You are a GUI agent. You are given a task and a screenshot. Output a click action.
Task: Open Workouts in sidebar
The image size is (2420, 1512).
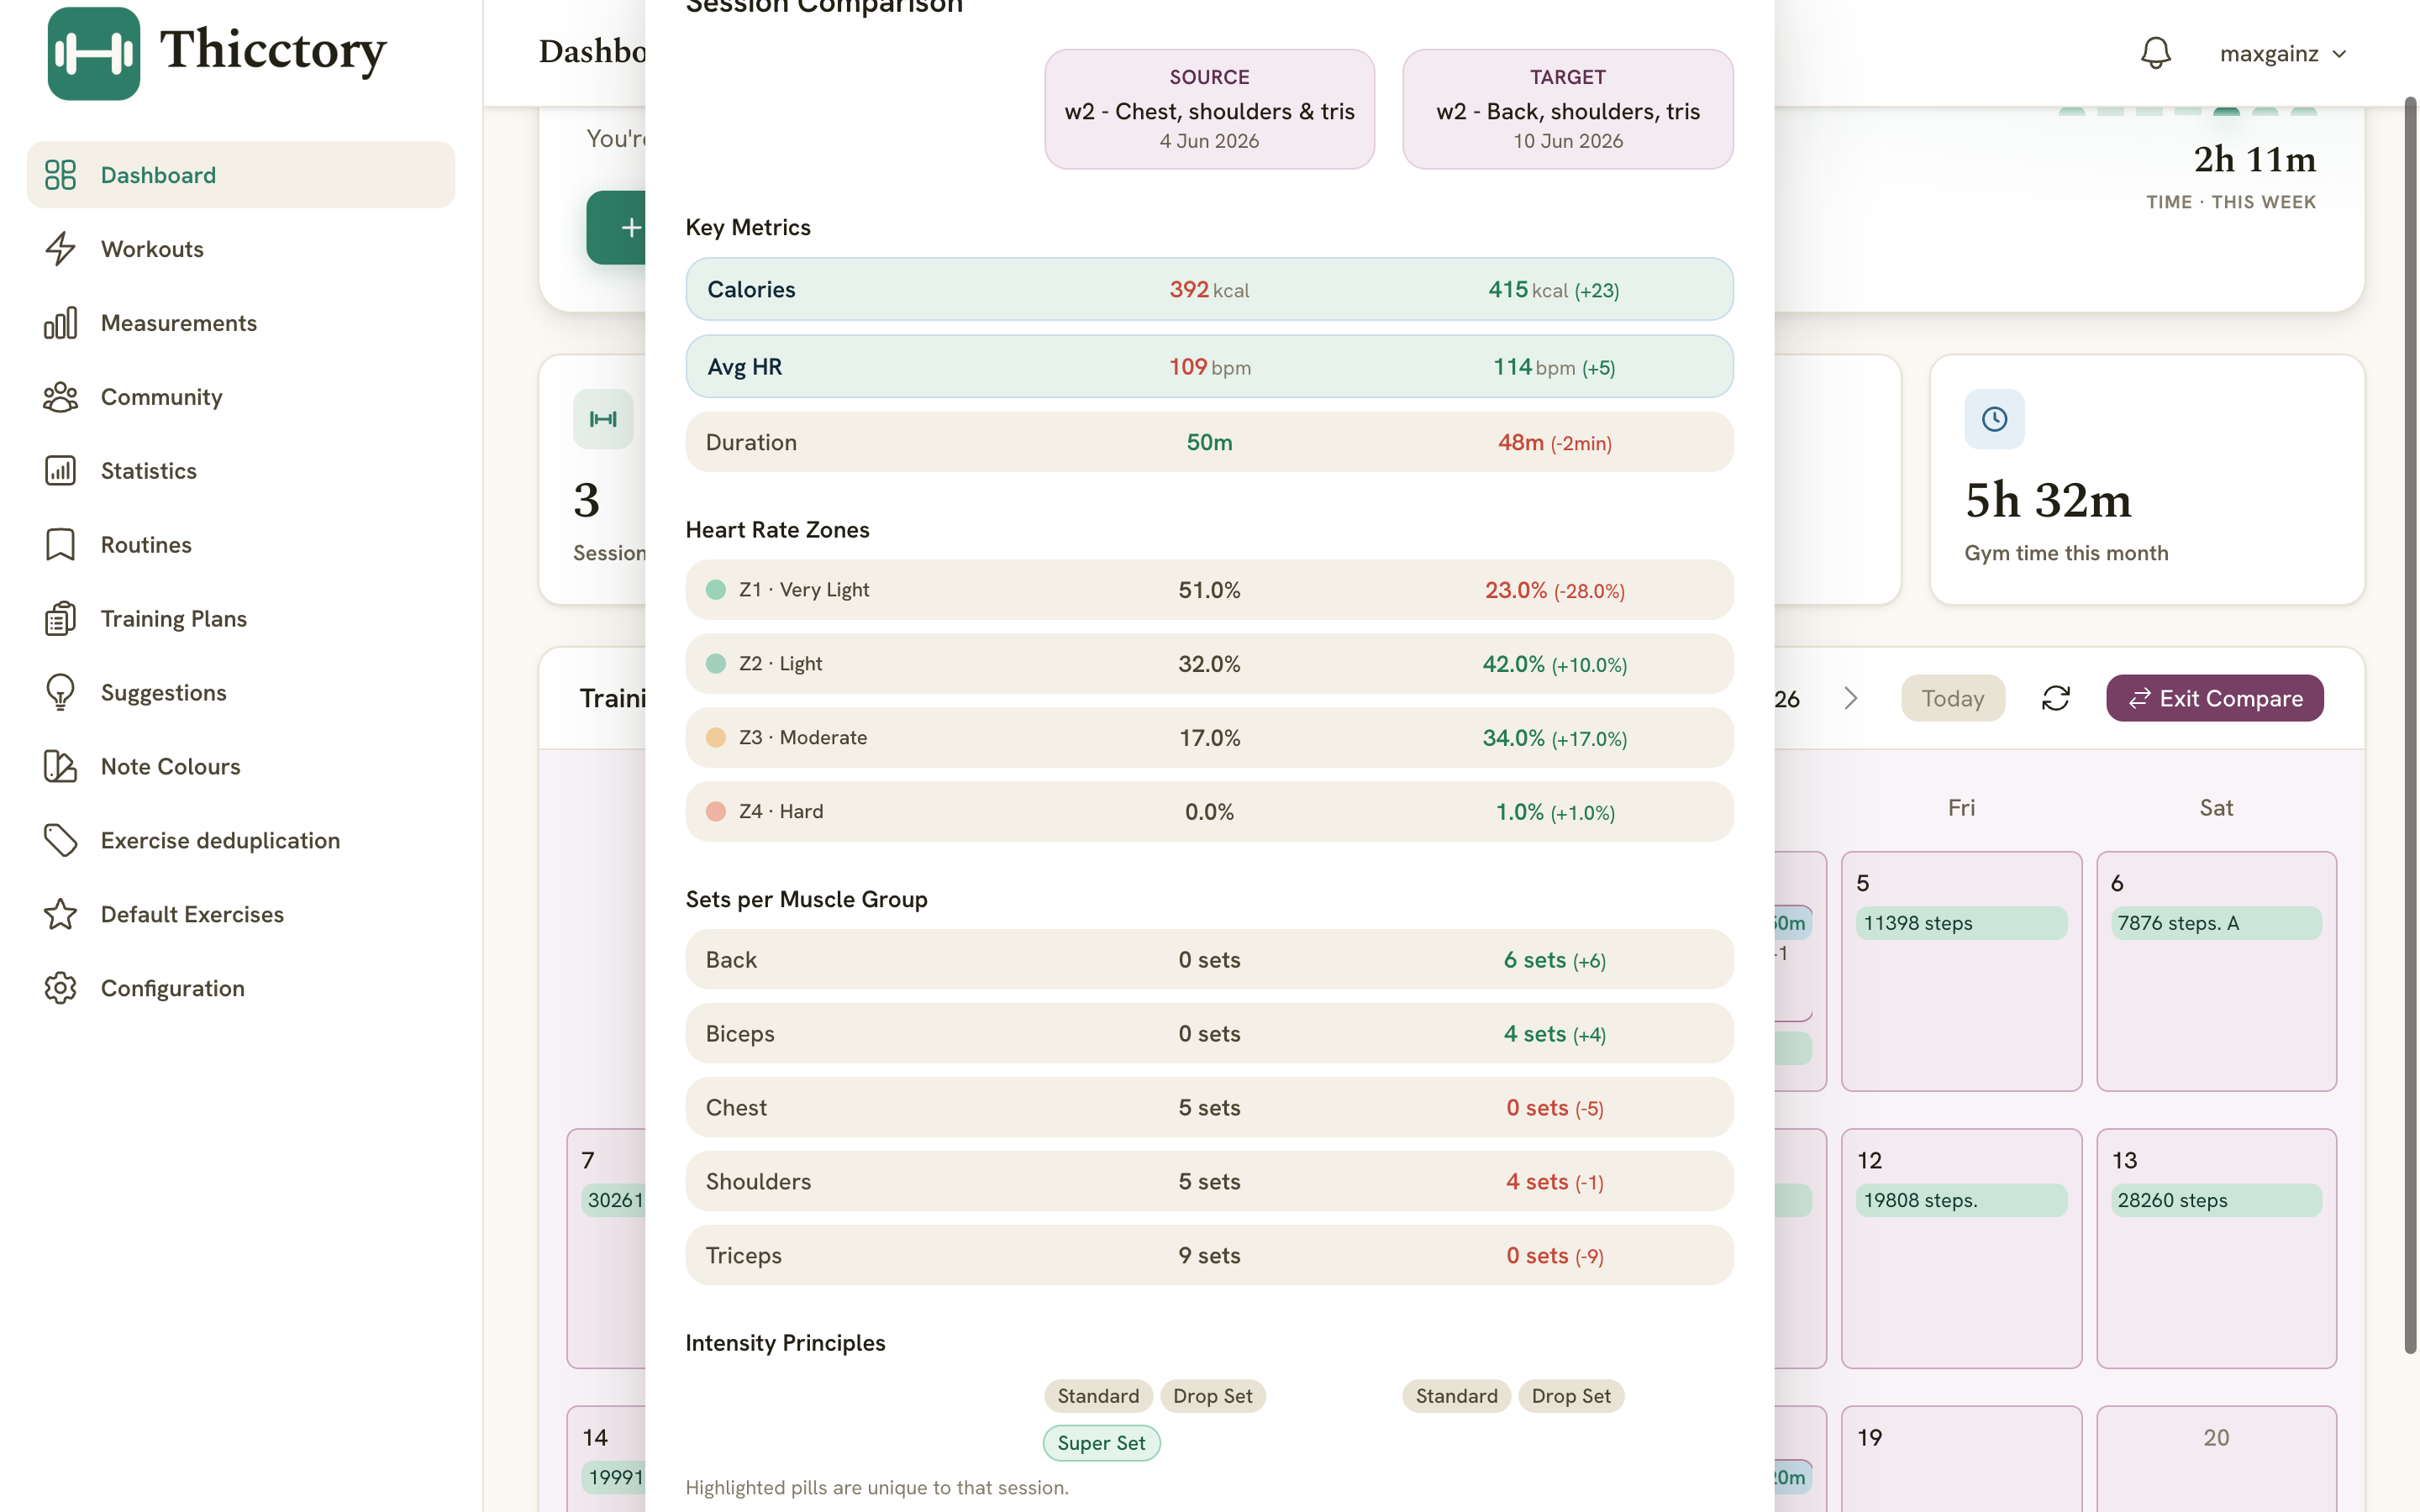241,249
